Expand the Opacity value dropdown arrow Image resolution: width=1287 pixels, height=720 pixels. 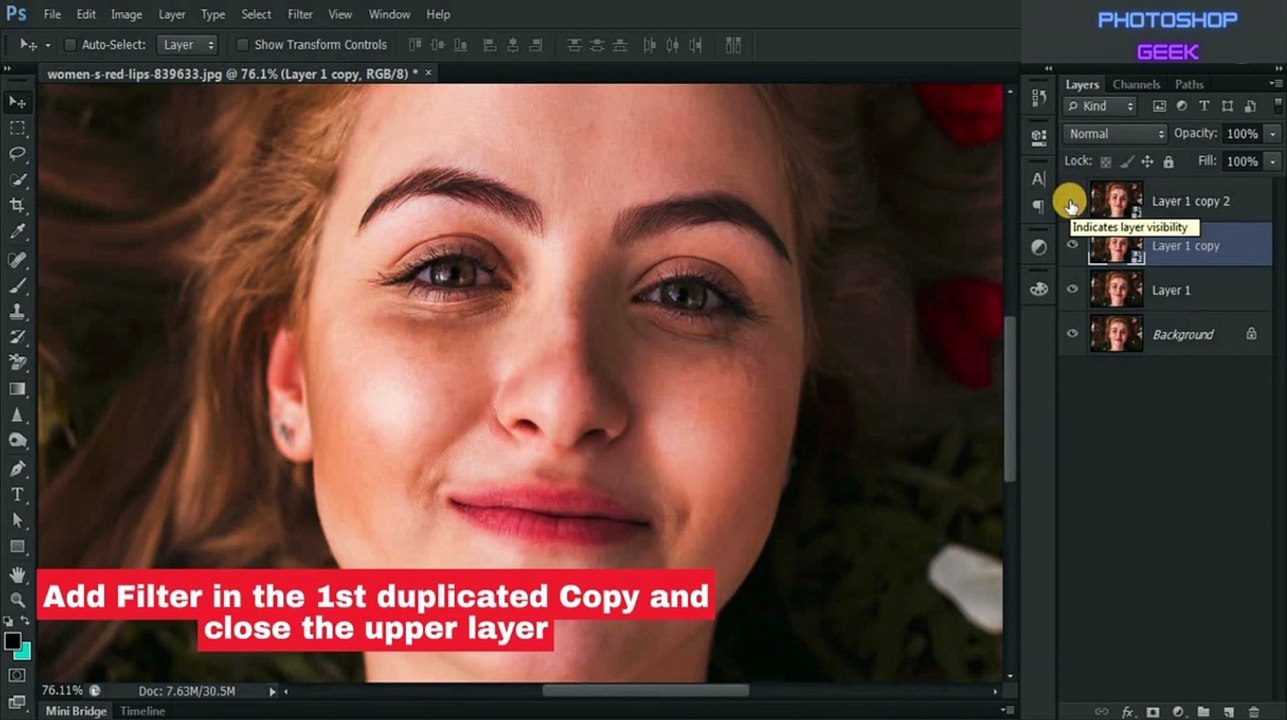[1272, 134]
